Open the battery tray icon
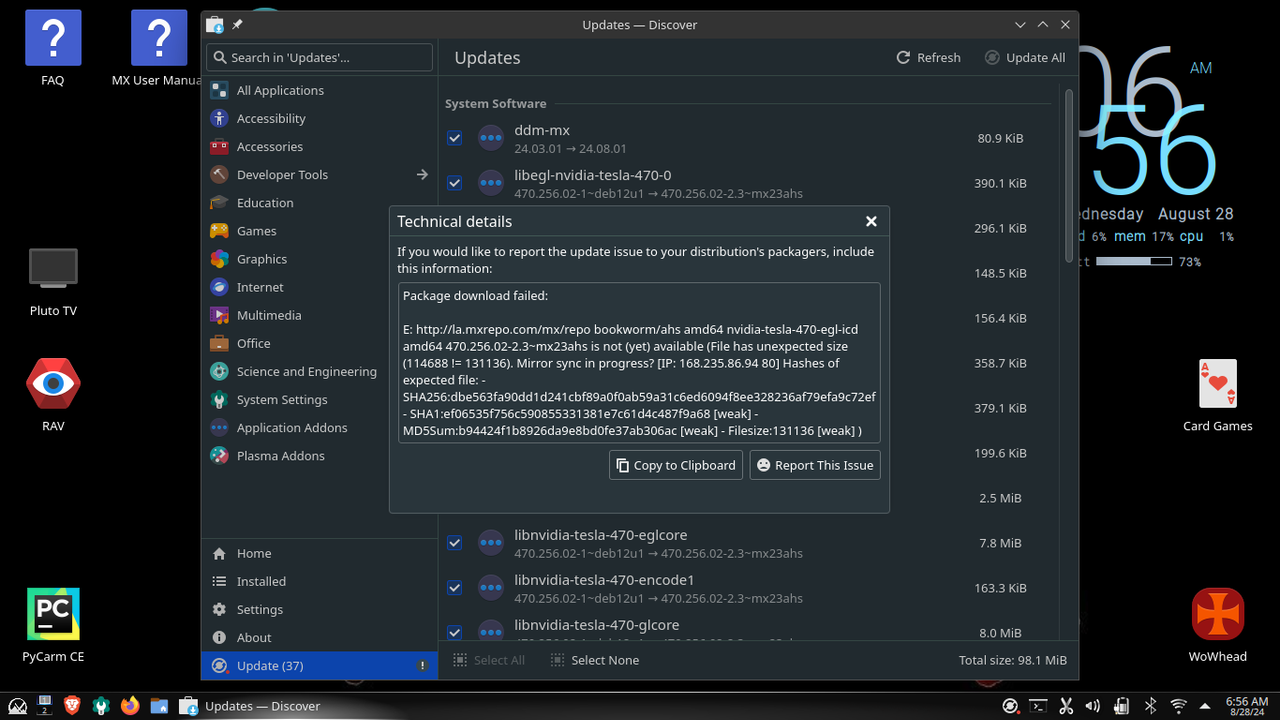1280x720 pixels. [1122, 706]
